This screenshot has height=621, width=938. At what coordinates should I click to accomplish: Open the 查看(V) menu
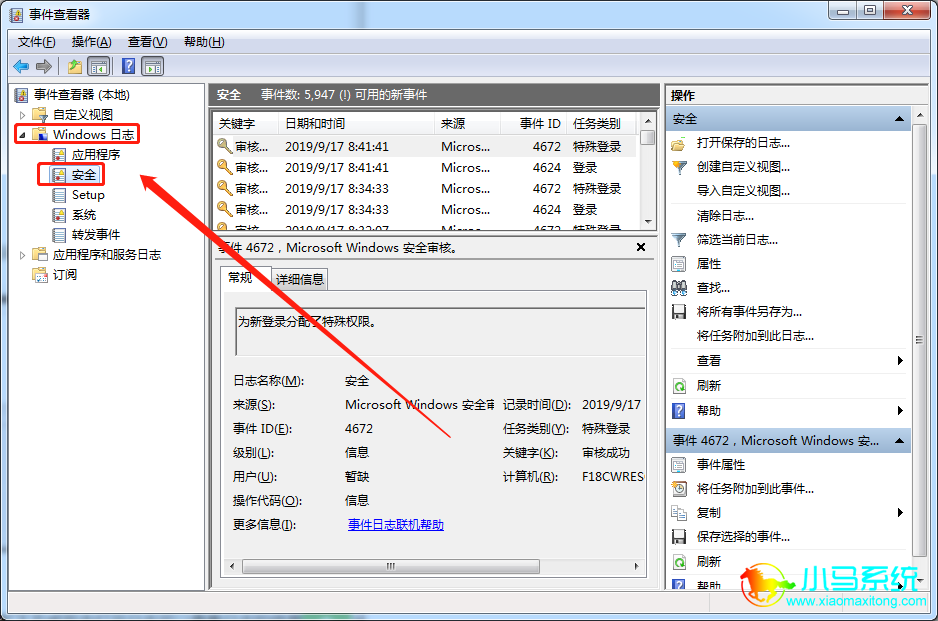147,42
